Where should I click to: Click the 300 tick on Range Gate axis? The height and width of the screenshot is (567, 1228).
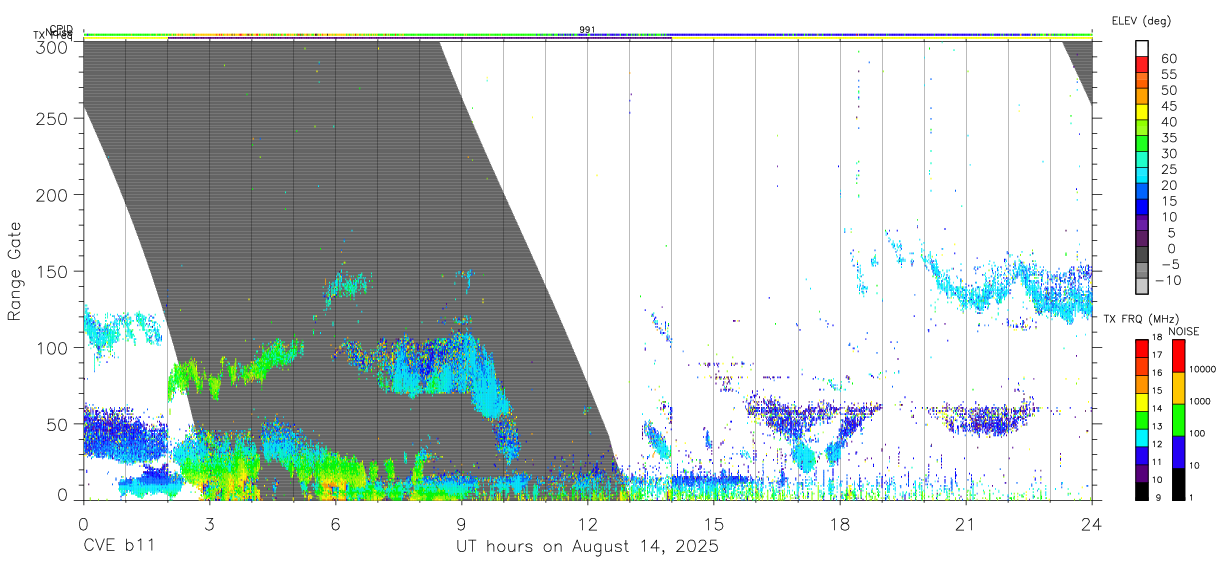[x=52, y=47]
